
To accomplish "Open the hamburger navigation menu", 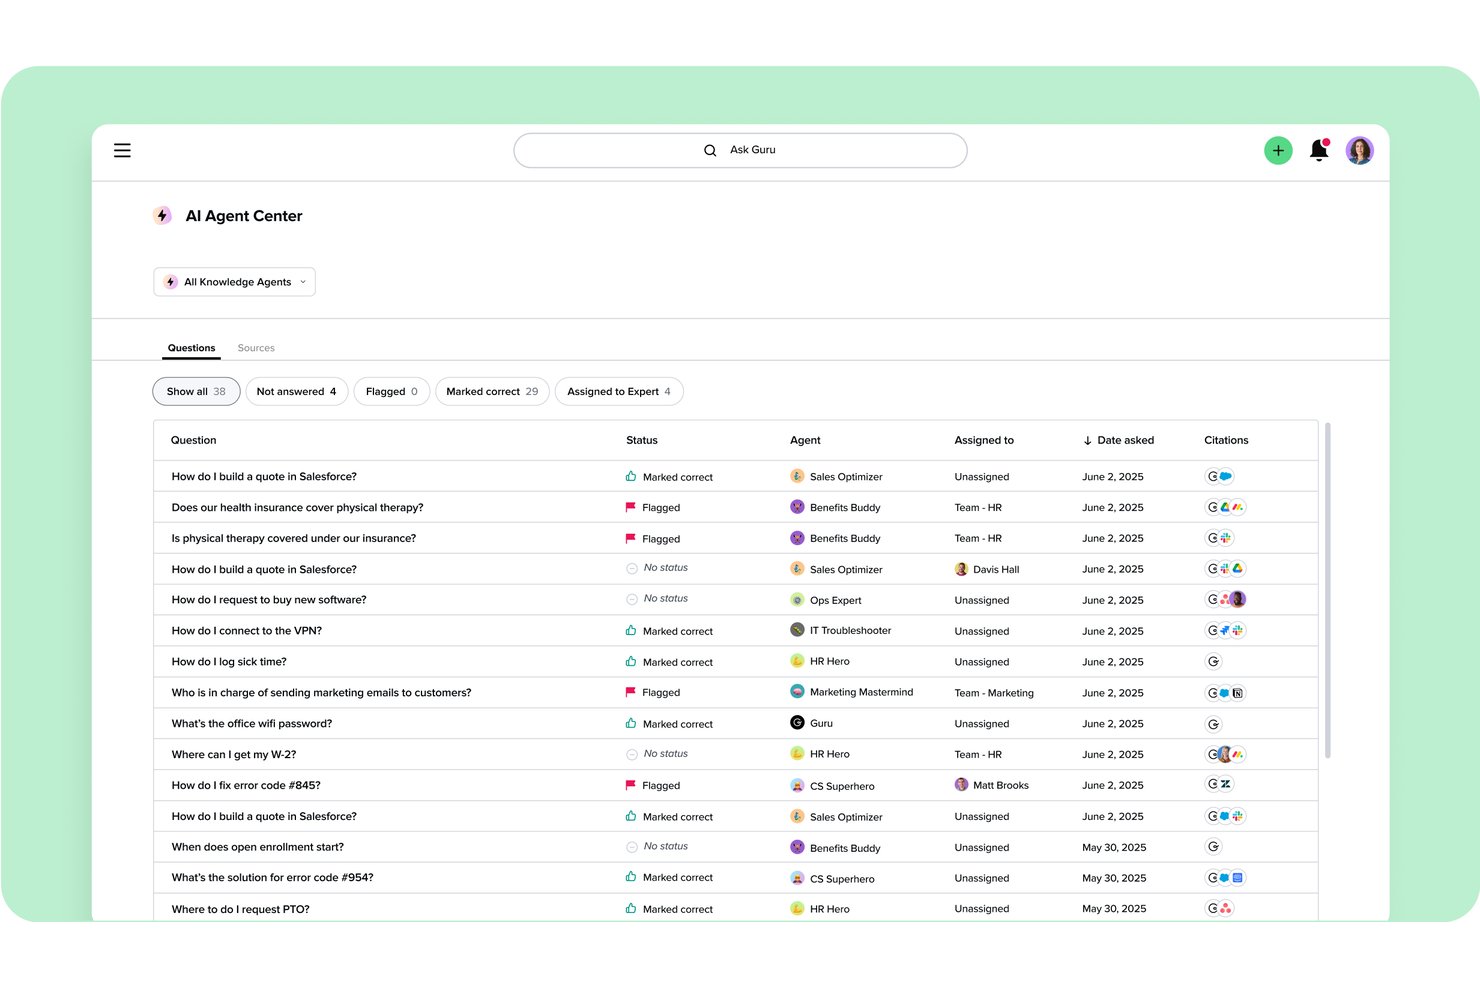I will tap(122, 150).
